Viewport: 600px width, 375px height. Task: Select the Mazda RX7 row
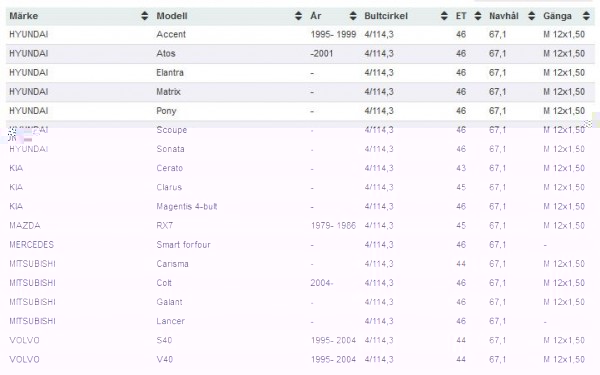point(300,225)
